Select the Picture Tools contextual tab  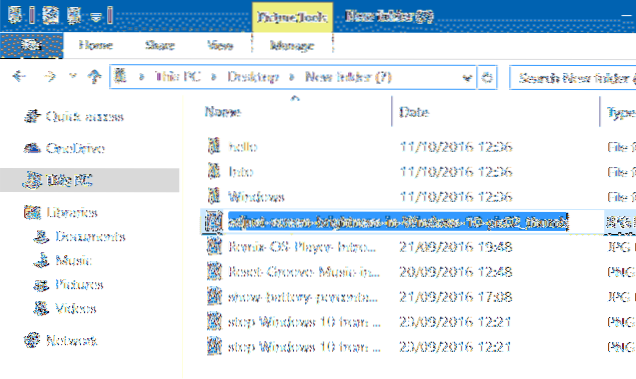click(292, 17)
